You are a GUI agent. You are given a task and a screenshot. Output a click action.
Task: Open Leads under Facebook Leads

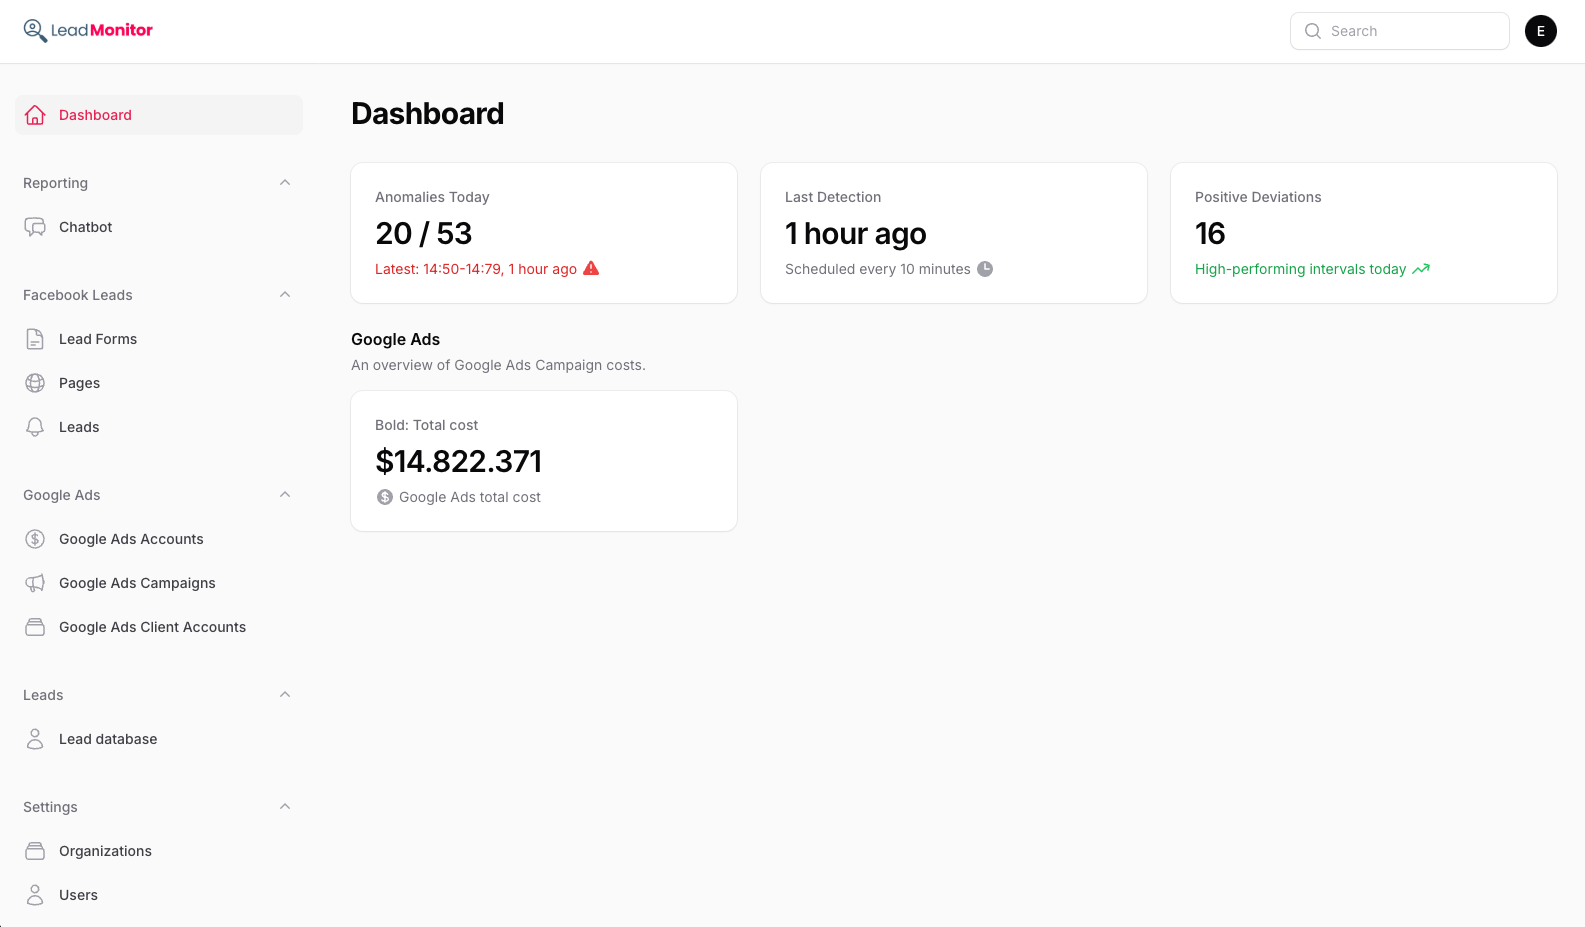(159, 427)
